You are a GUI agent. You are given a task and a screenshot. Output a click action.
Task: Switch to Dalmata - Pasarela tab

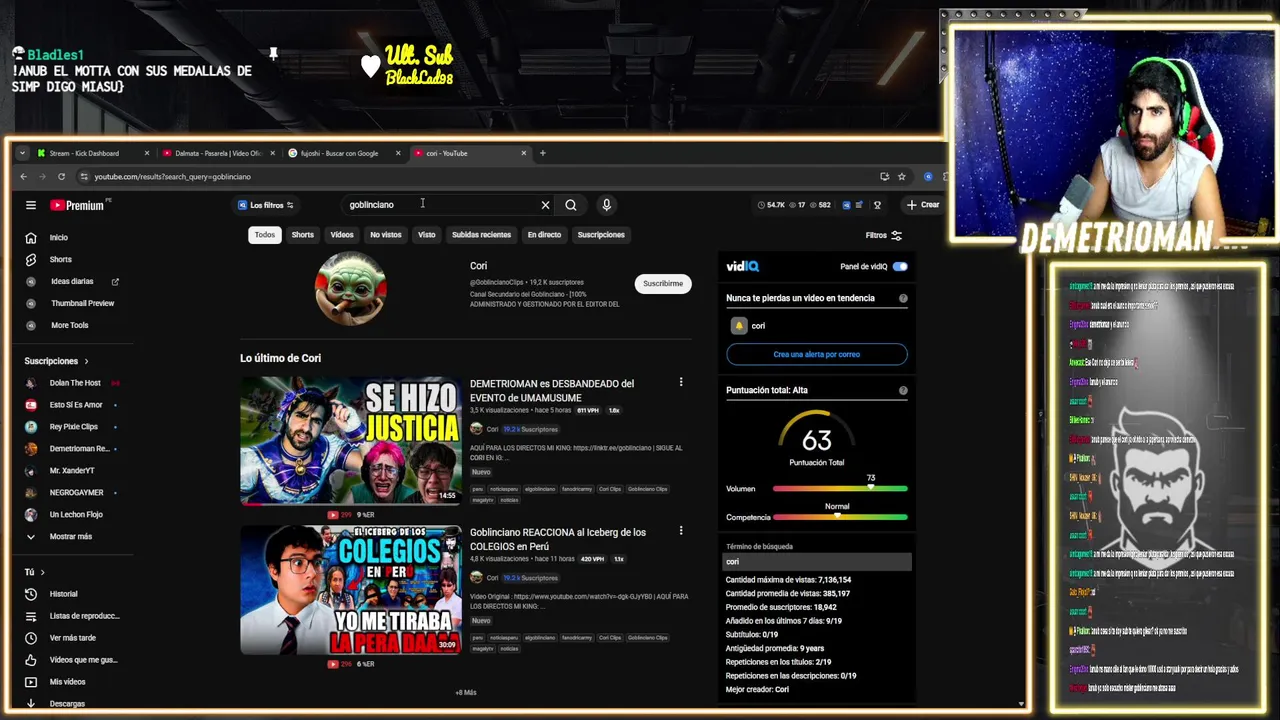[218, 153]
